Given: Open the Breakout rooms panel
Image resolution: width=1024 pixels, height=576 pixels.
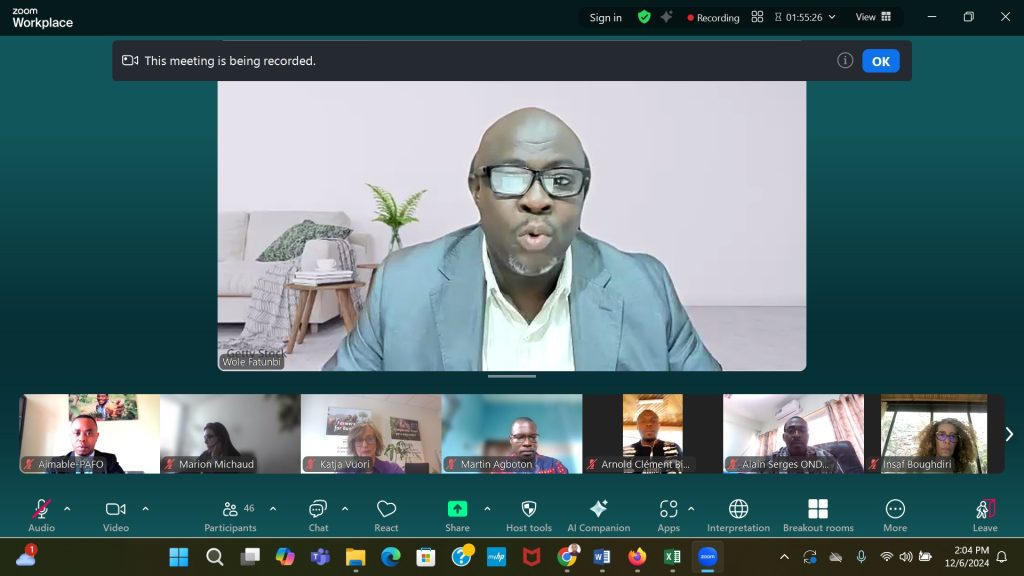Looking at the screenshot, I should [x=818, y=512].
